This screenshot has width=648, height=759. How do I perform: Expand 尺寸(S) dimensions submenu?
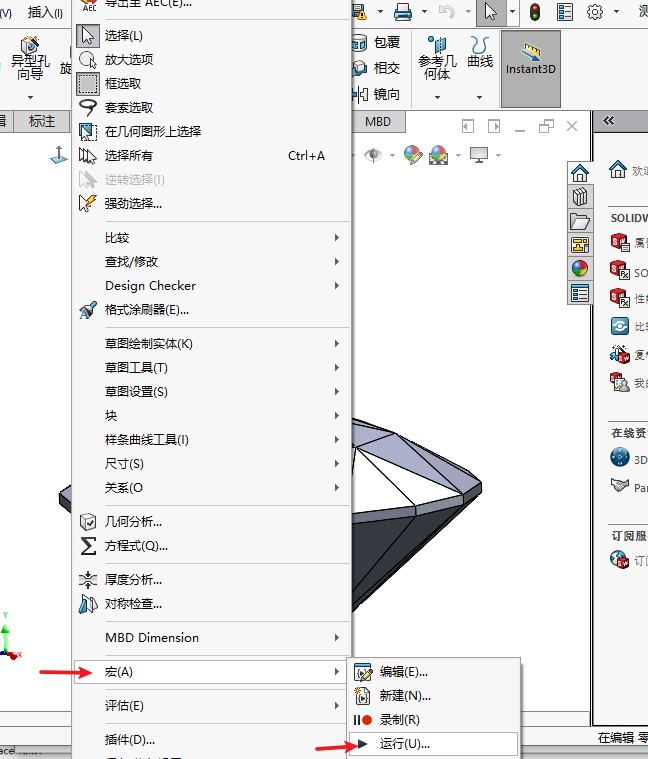(212, 464)
